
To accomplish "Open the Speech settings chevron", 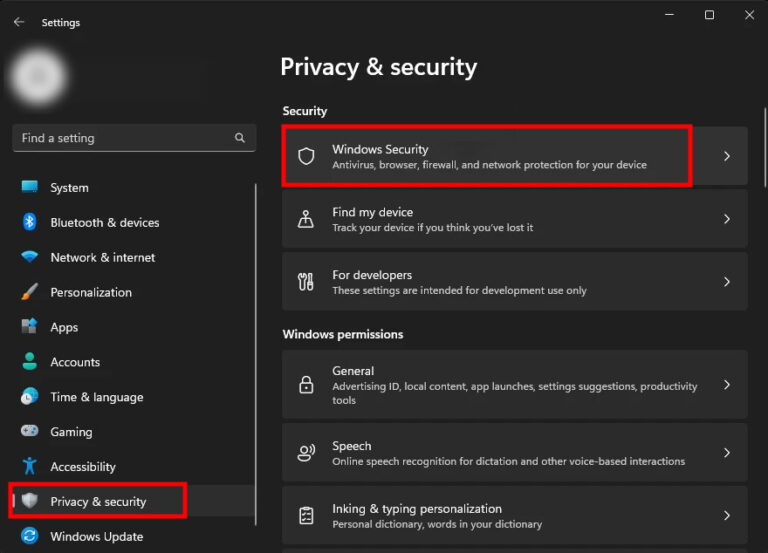I will point(727,453).
